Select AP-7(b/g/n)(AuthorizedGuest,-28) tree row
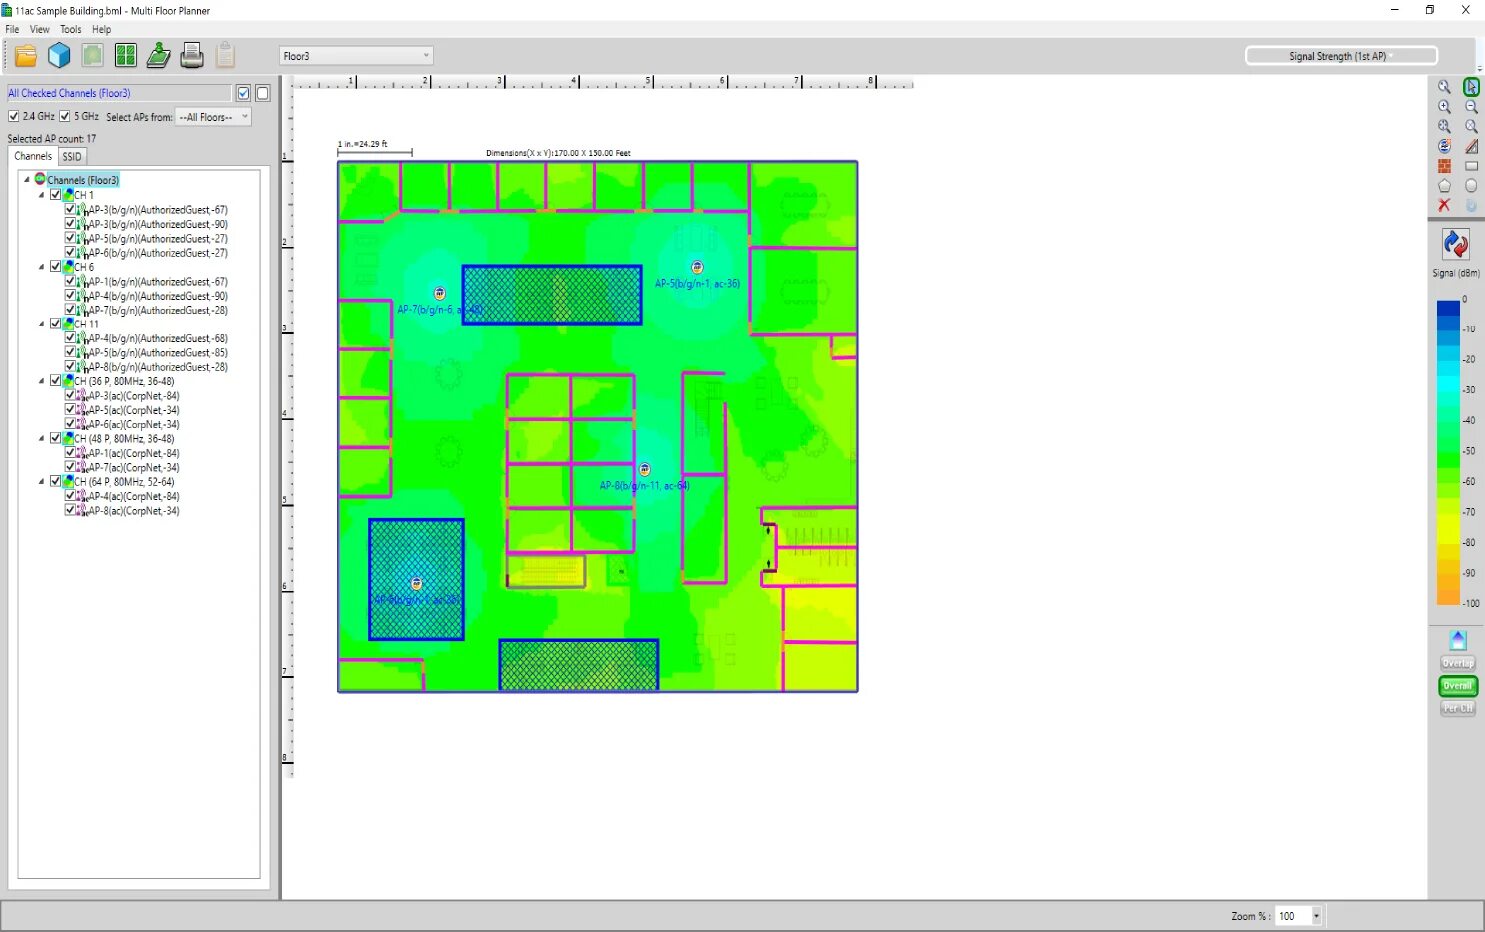The height and width of the screenshot is (932, 1485). click(157, 310)
